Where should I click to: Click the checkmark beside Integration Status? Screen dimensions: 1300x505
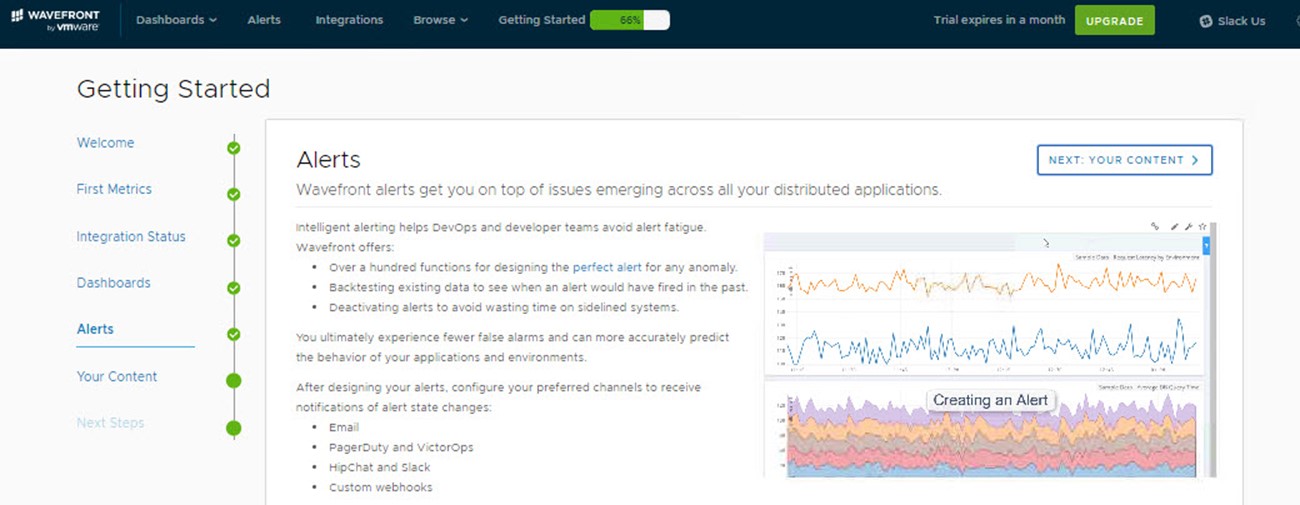click(x=234, y=241)
